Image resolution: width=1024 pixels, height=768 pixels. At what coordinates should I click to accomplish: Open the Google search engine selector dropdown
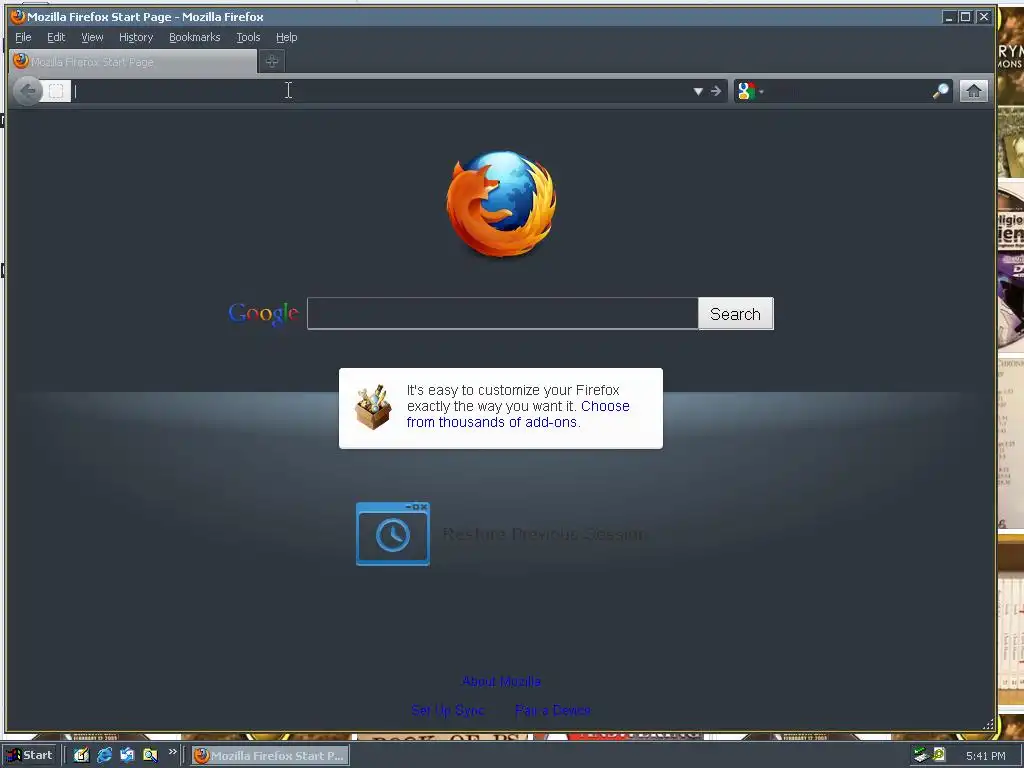coord(750,91)
